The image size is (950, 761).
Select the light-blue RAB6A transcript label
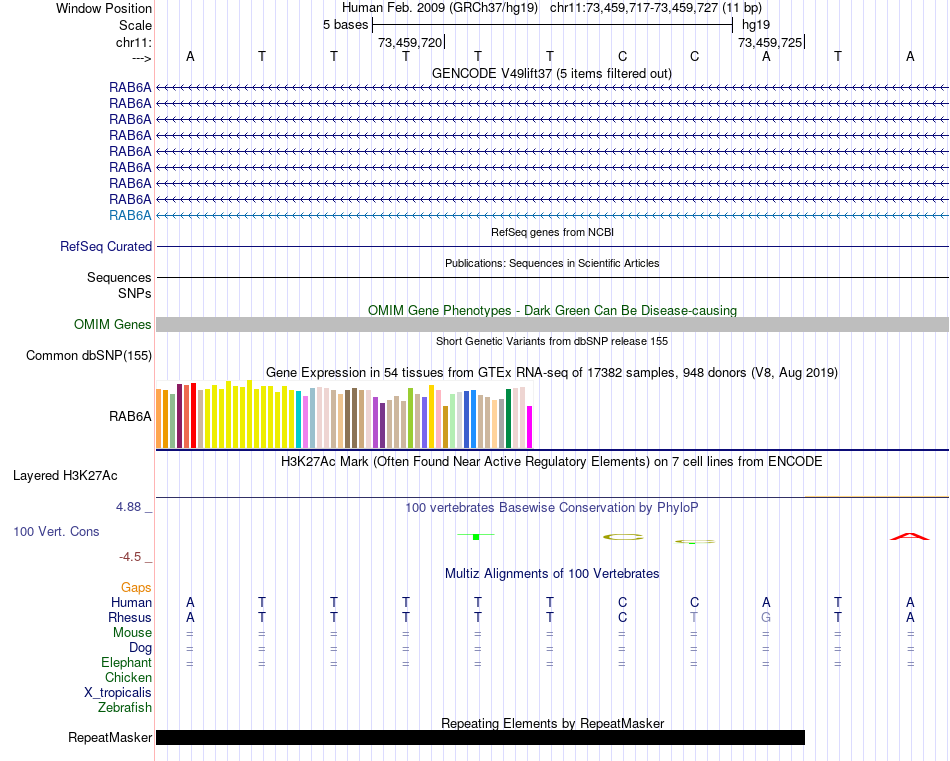[x=130, y=215]
